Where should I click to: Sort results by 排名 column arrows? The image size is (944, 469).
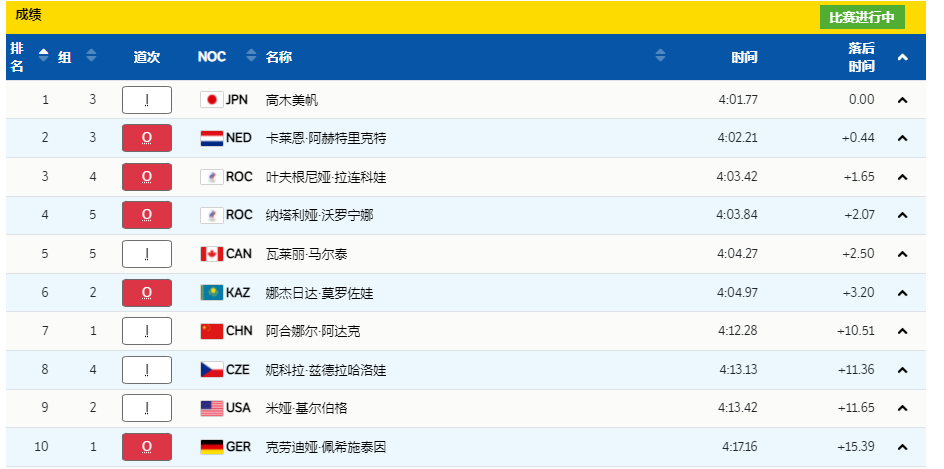point(43,56)
